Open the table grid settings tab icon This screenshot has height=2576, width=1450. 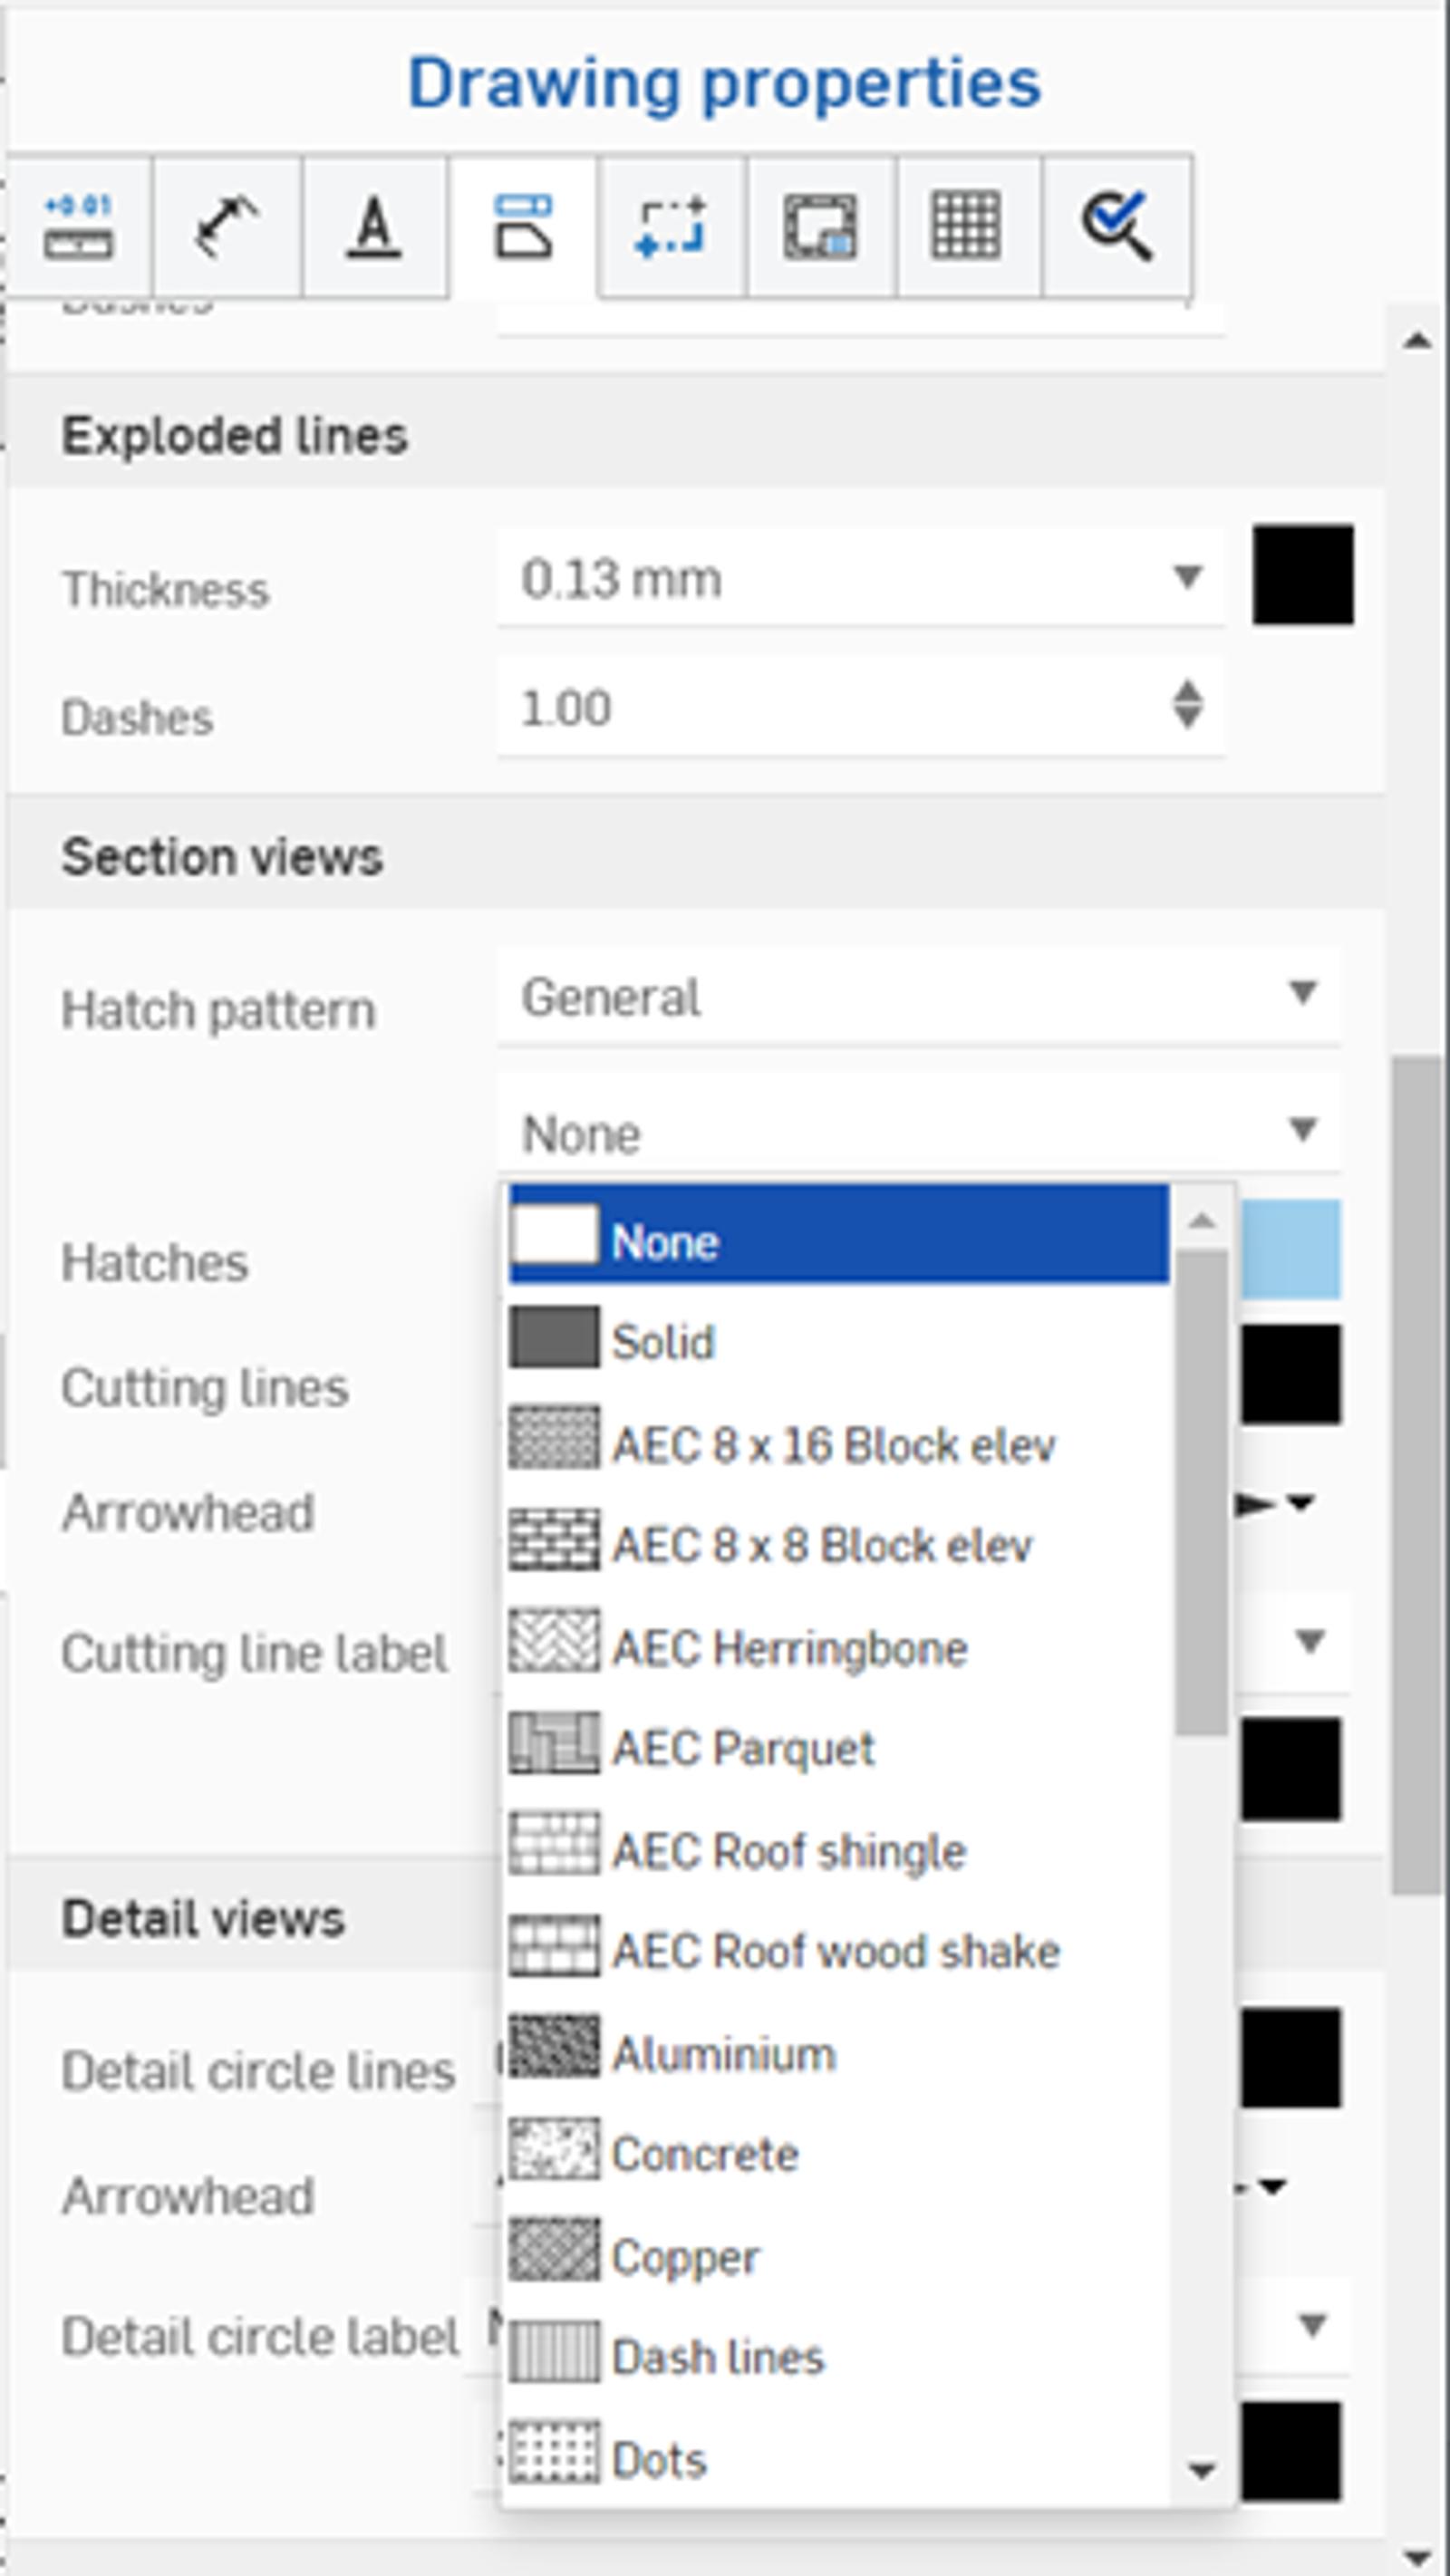(967, 227)
